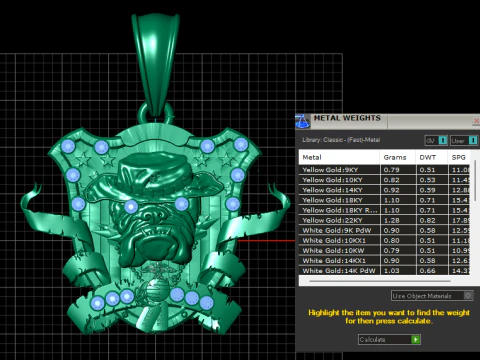Viewport: 480px width, 360px height.
Task: Select the White Gold:14KX1 row
Action: (384, 260)
